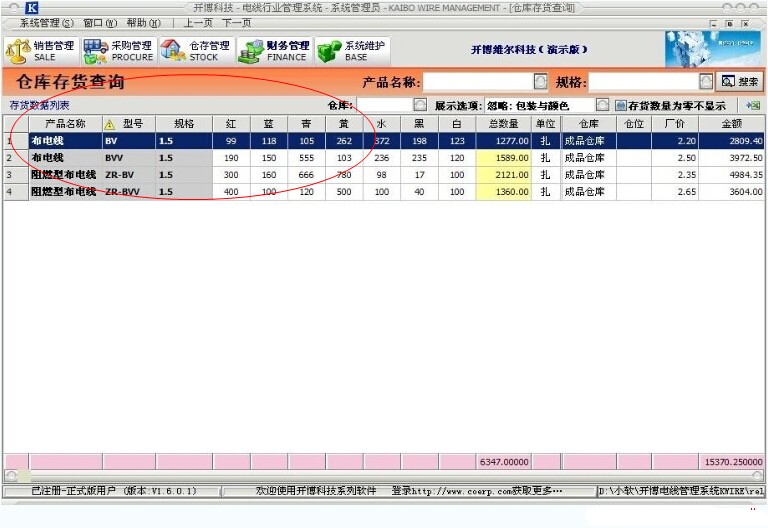Click total quantity cell 2121.00
768x528 pixels.
click(x=504, y=175)
